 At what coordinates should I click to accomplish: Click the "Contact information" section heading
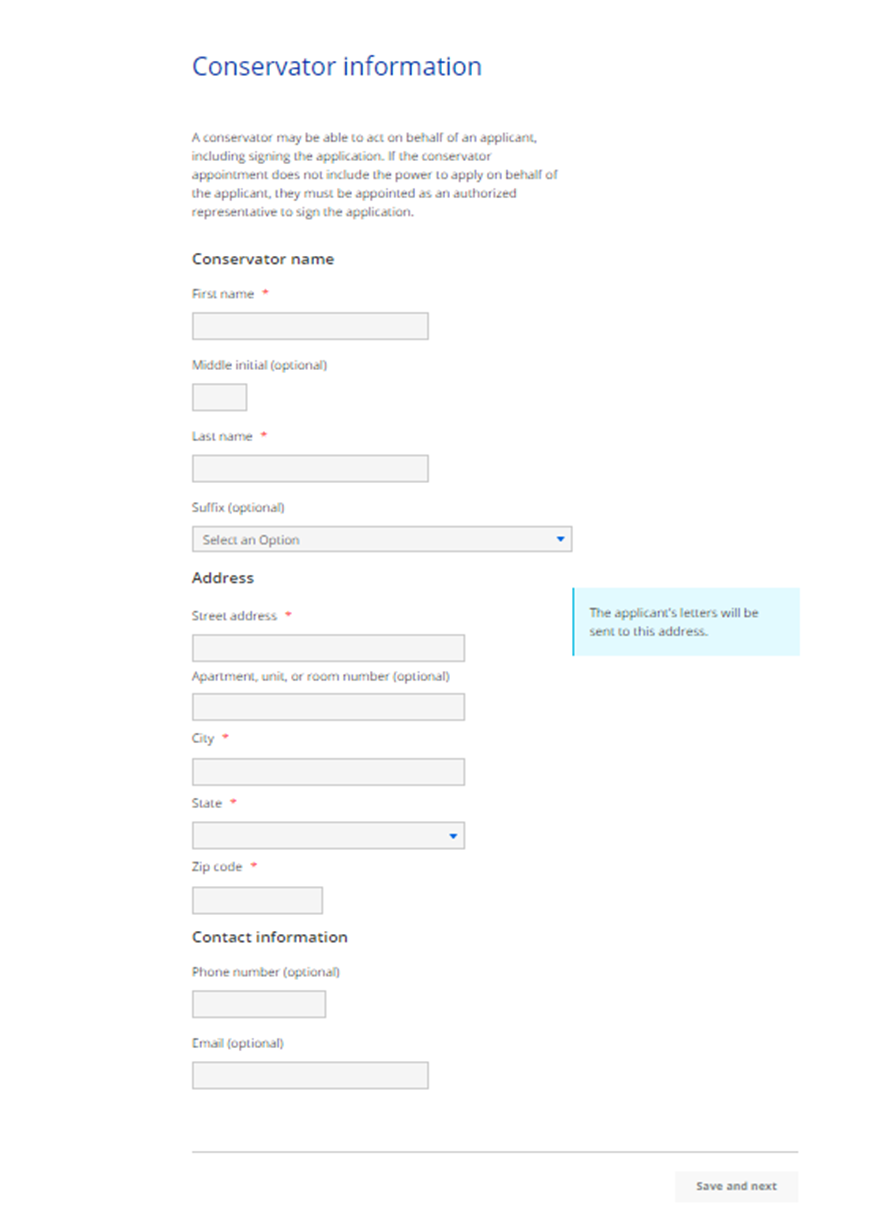click(270, 937)
